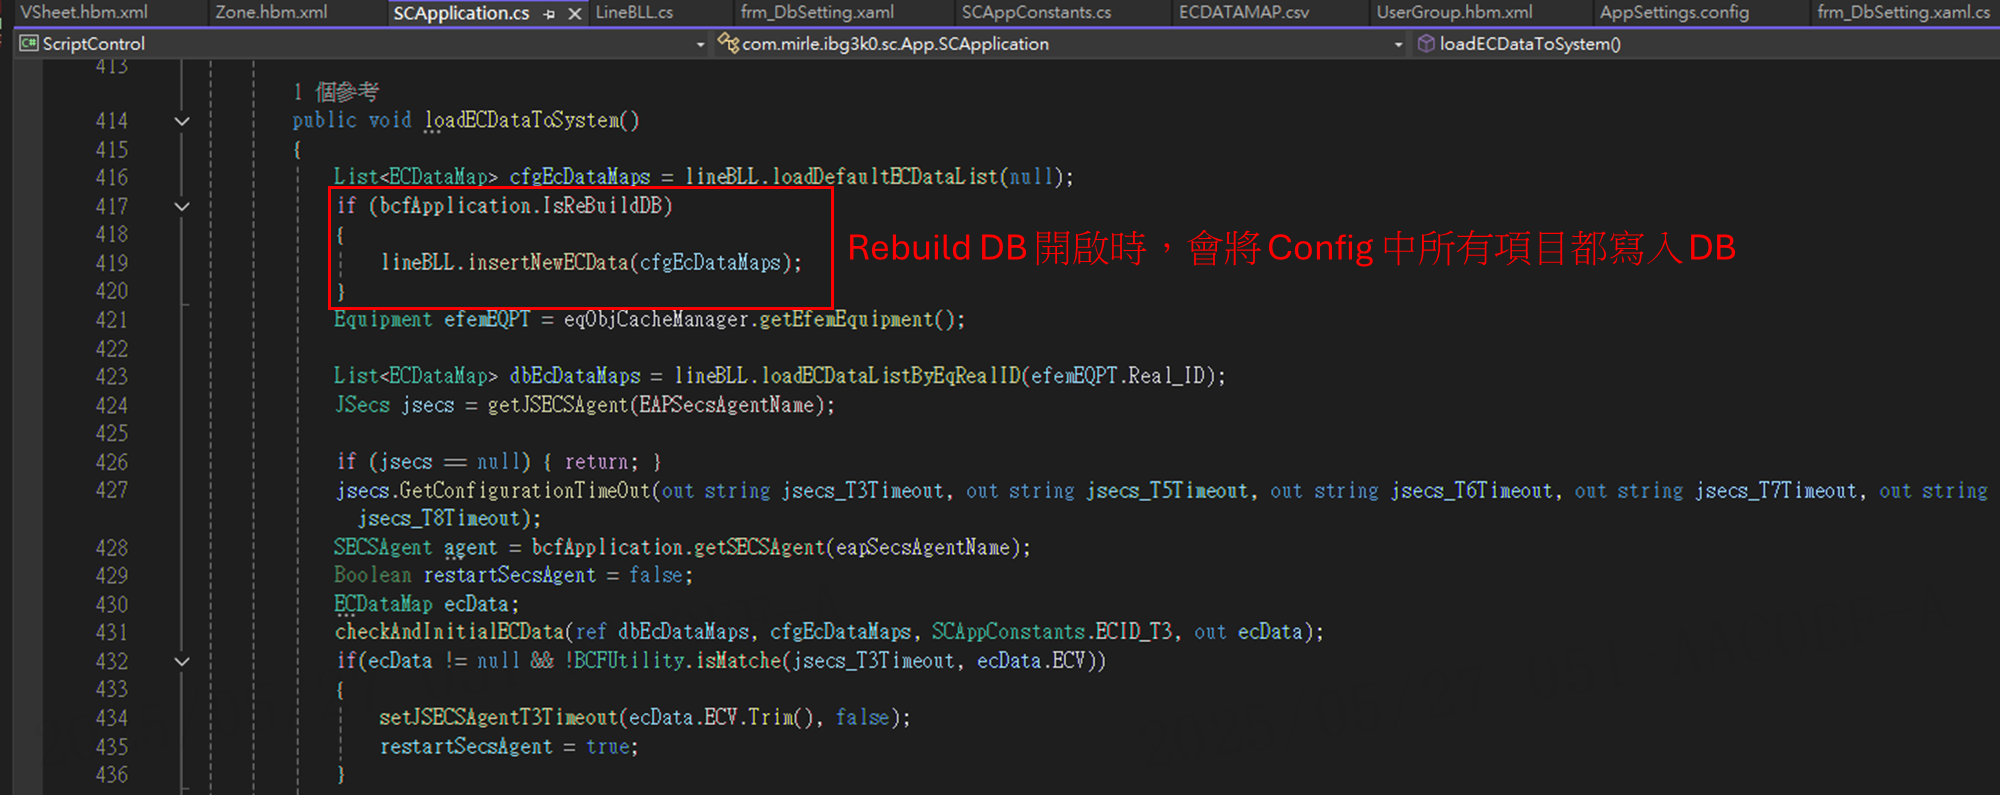The height and width of the screenshot is (795, 2000).
Task: Click the C# project icon beside ScriptControl
Action: pyautogui.click(x=29, y=43)
